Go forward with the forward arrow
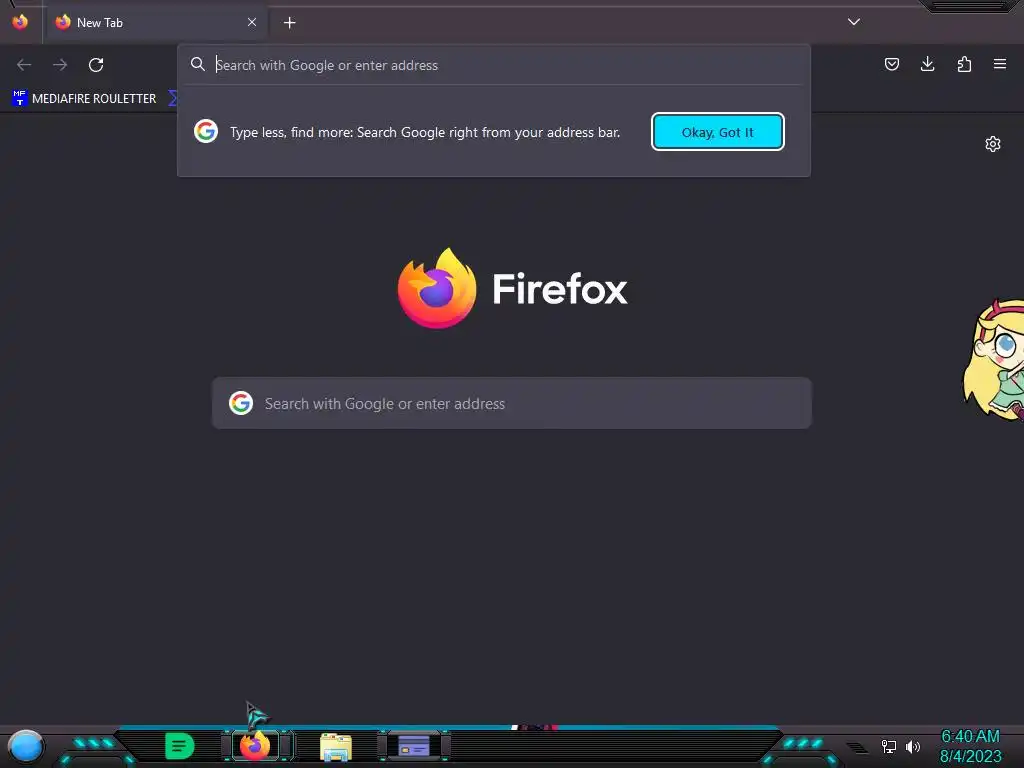 (60, 65)
